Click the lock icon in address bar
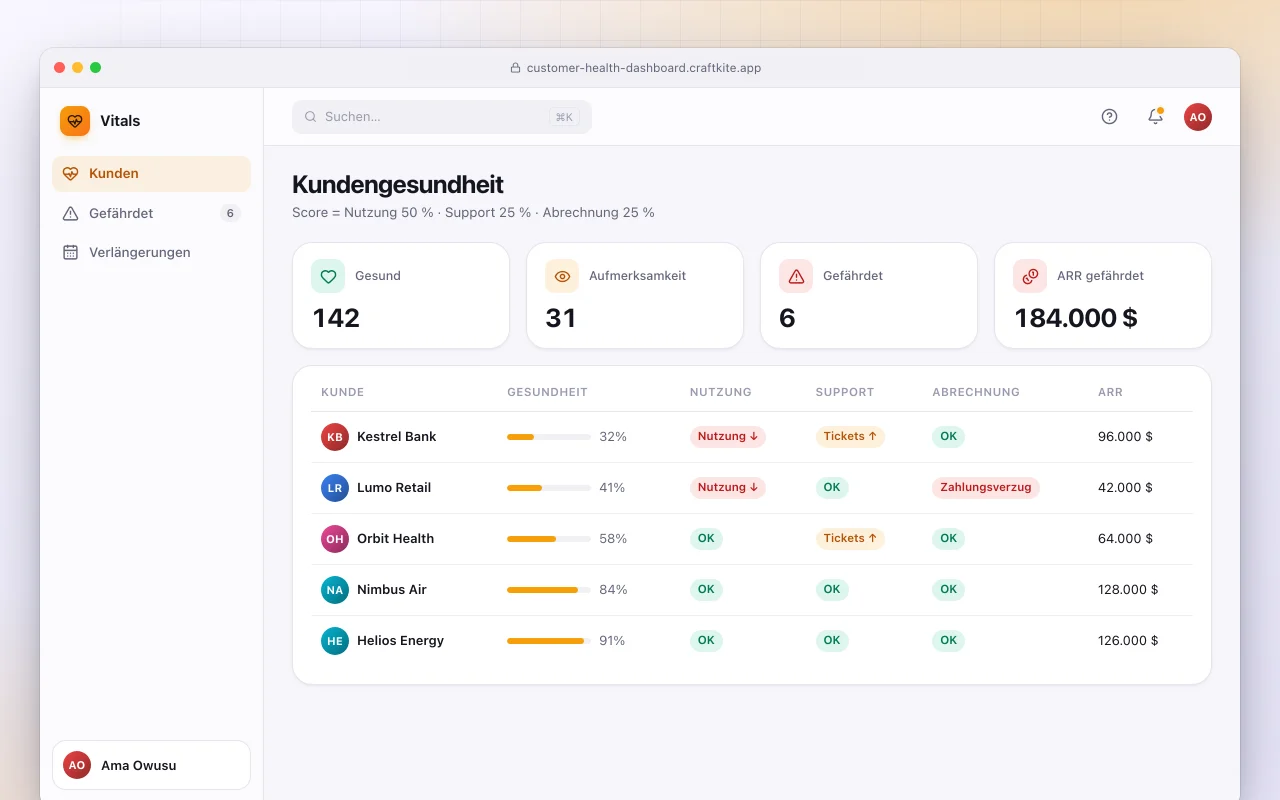 coord(516,68)
